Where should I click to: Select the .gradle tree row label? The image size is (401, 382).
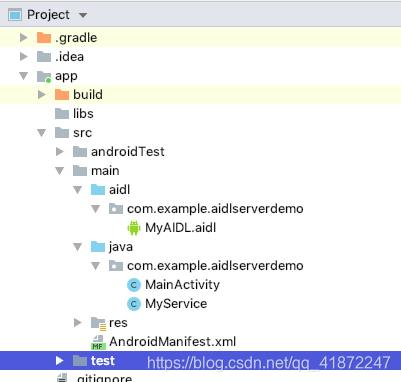coord(76,38)
